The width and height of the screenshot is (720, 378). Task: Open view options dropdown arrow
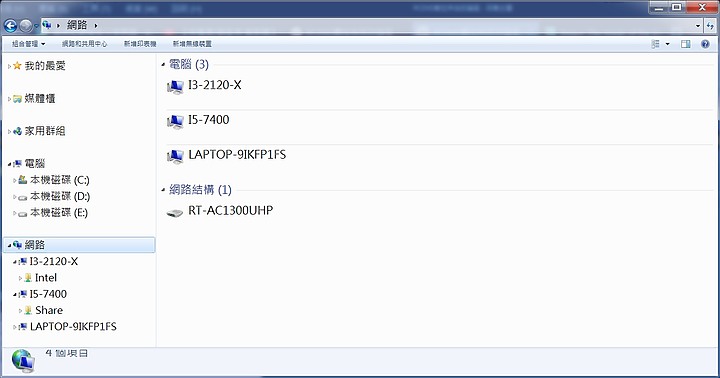click(668, 44)
